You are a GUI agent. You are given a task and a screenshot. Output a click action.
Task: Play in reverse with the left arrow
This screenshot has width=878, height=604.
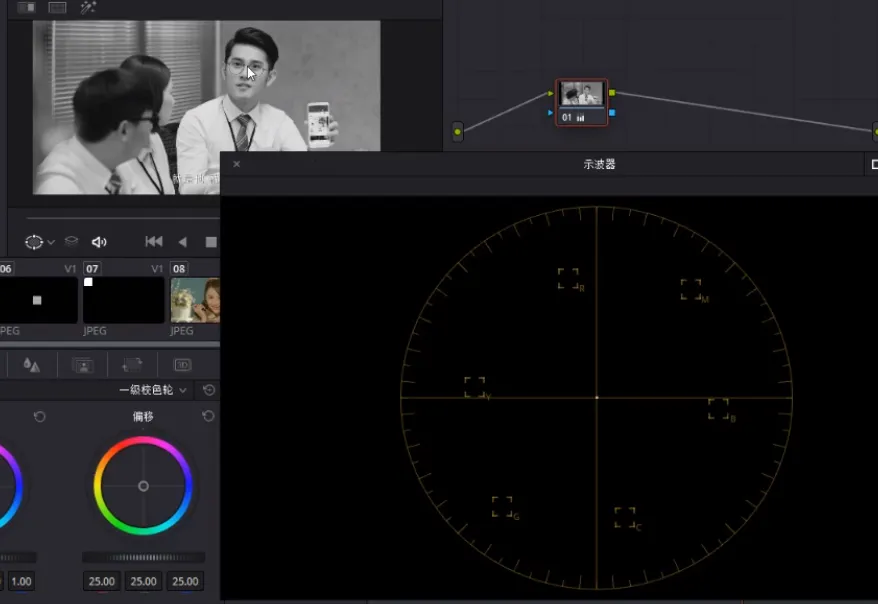[x=183, y=242]
